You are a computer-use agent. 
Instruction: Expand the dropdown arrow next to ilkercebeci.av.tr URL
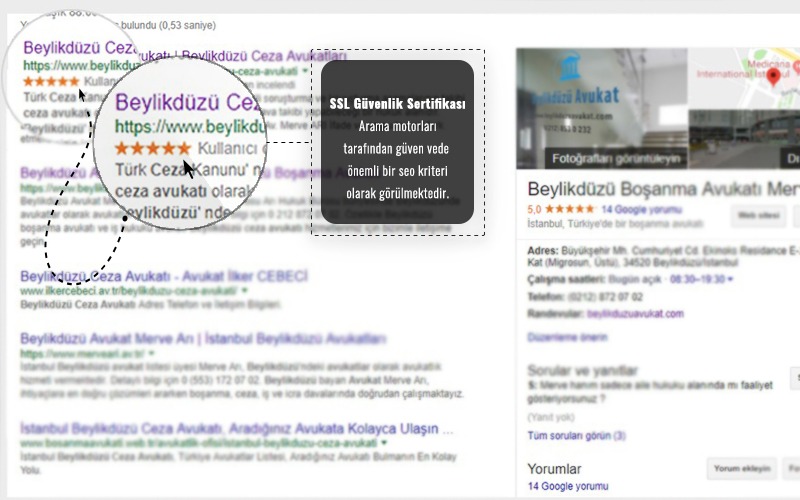click(244, 290)
